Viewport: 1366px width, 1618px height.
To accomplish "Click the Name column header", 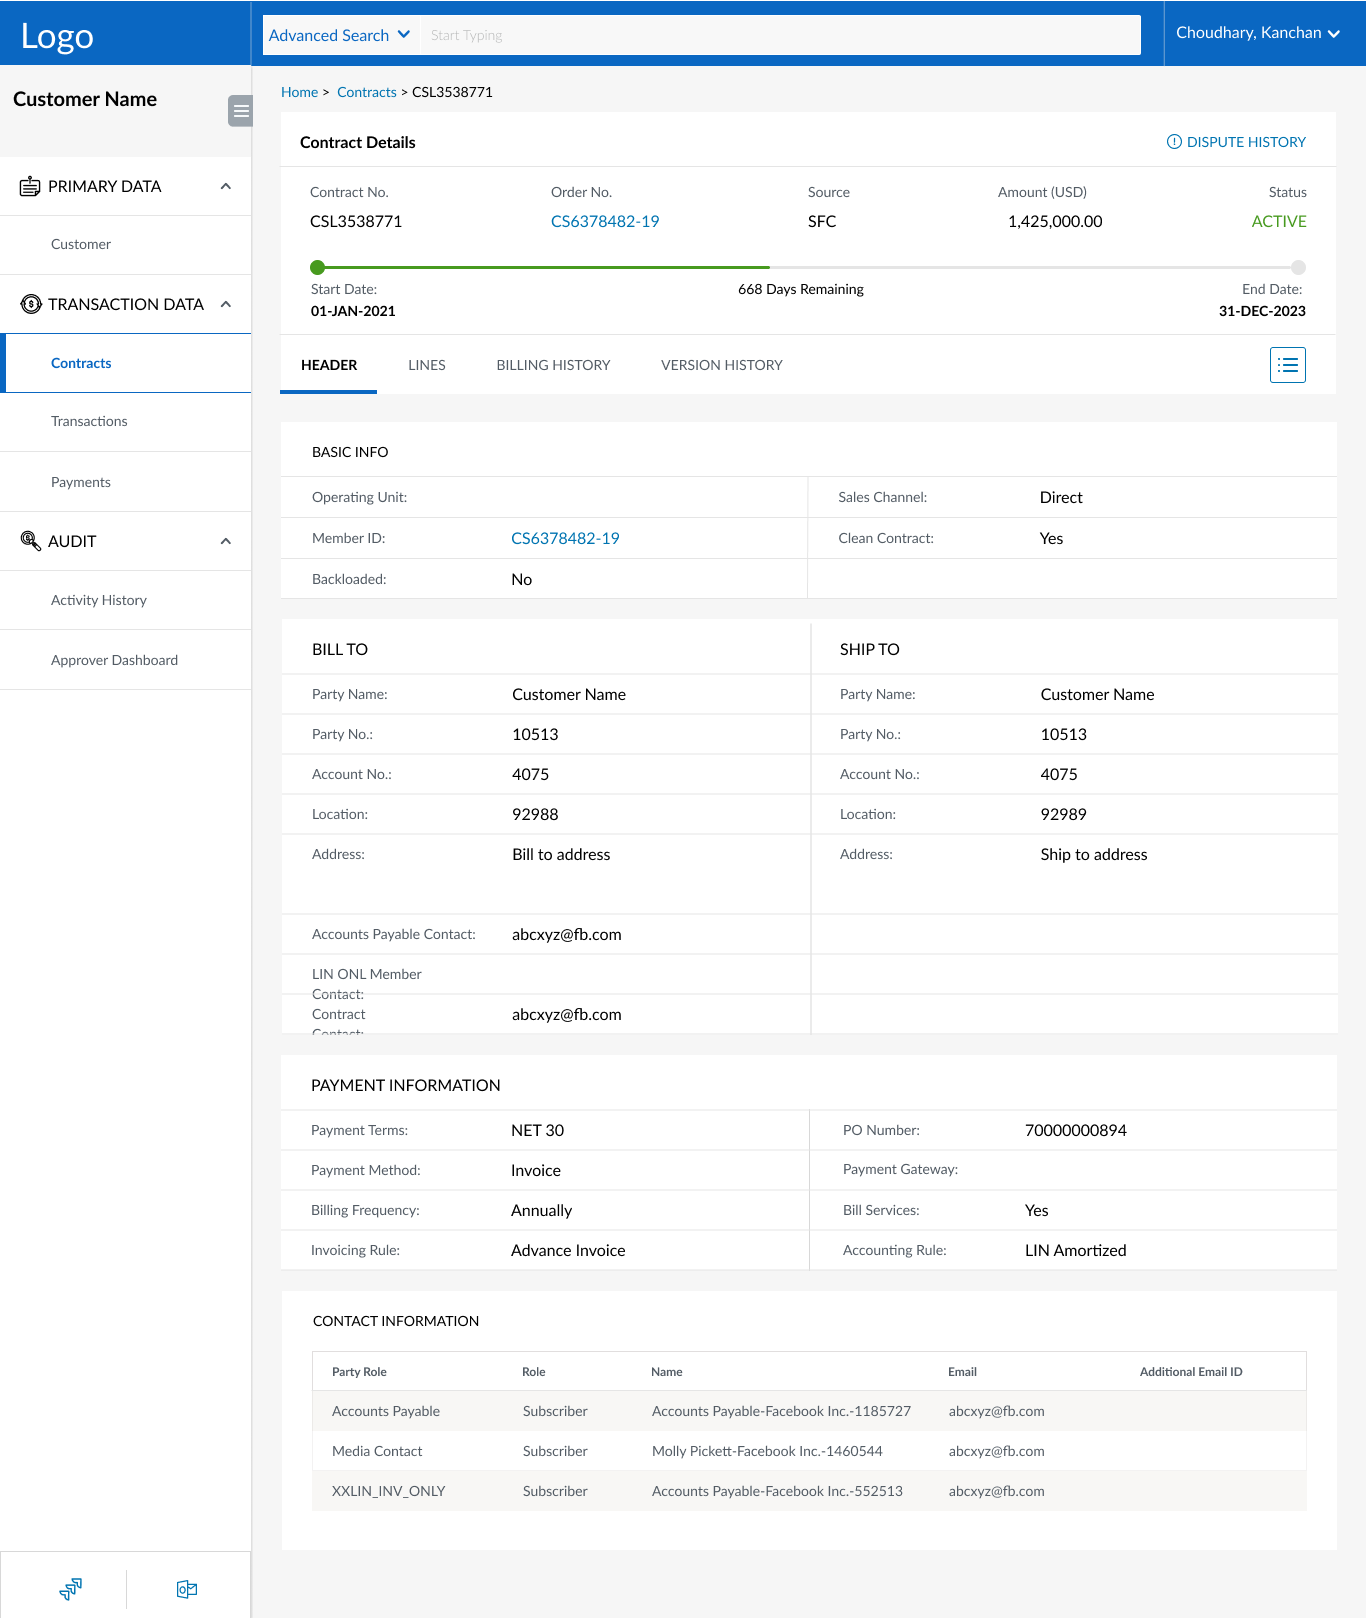I will tap(667, 1372).
